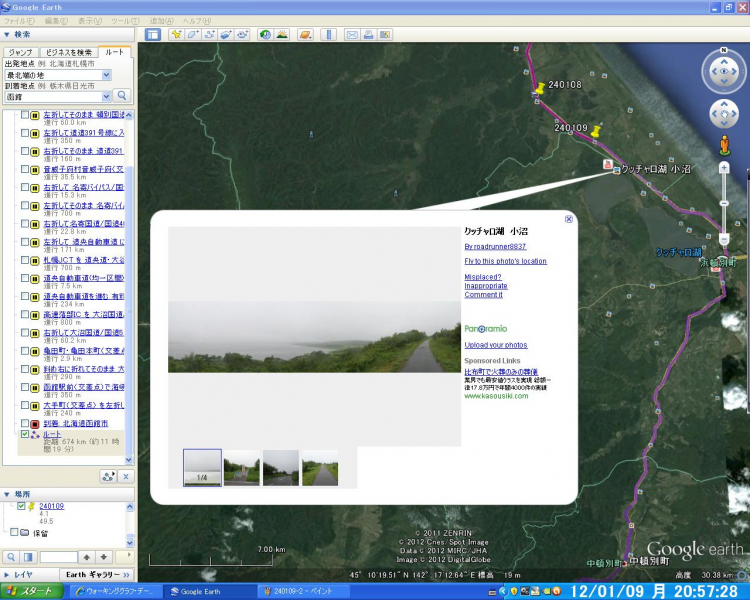Check the 札幌JCT step checkbox
Image resolution: width=750 pixels, height=600 pixels.
[25, 260]
